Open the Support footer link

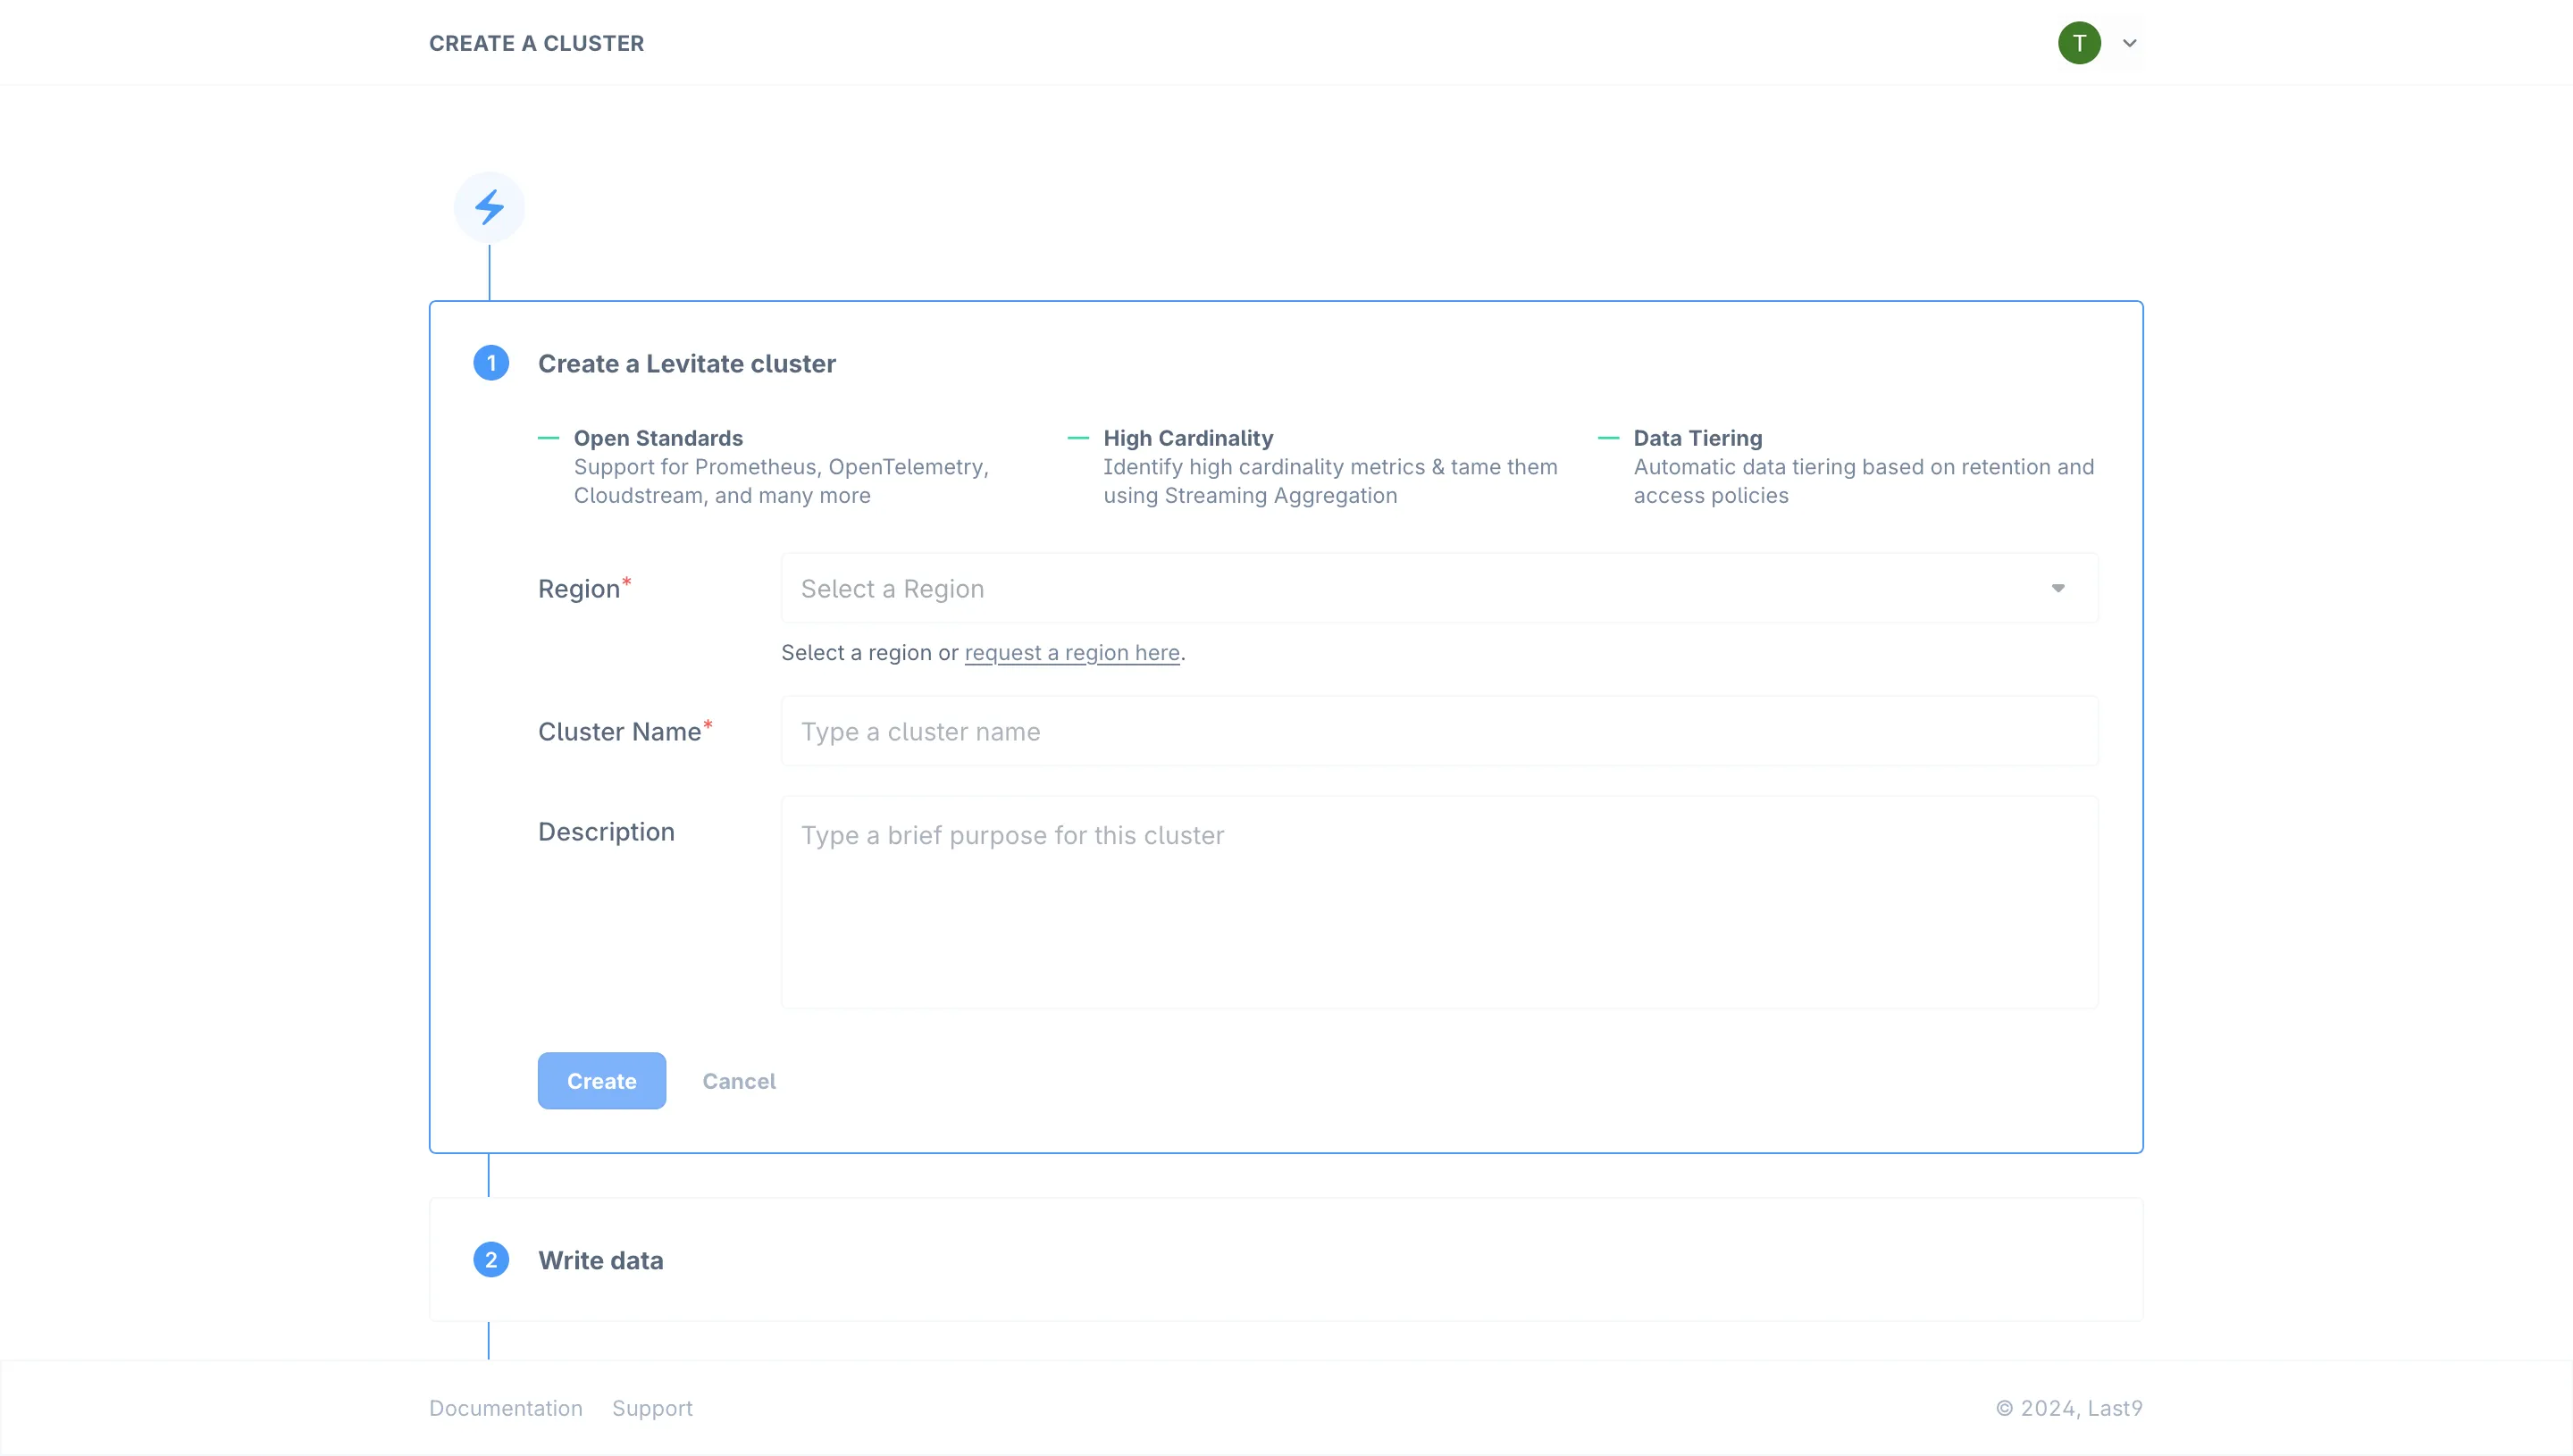pyautogui.click(x=652, y=1408)
